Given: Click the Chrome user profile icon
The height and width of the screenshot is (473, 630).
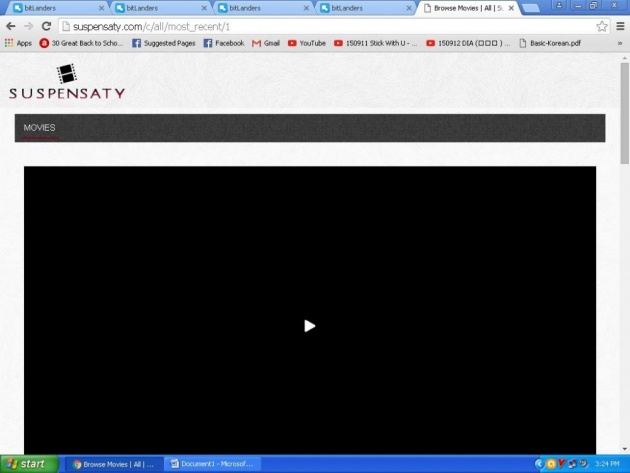Looking at the screenshot, I should pos(559,5).
